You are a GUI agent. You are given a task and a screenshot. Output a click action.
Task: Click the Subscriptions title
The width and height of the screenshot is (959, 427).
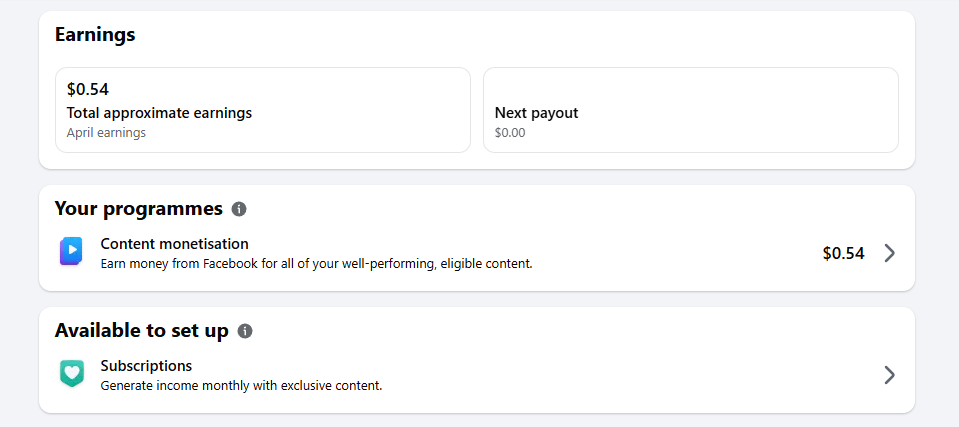(146, 366)
